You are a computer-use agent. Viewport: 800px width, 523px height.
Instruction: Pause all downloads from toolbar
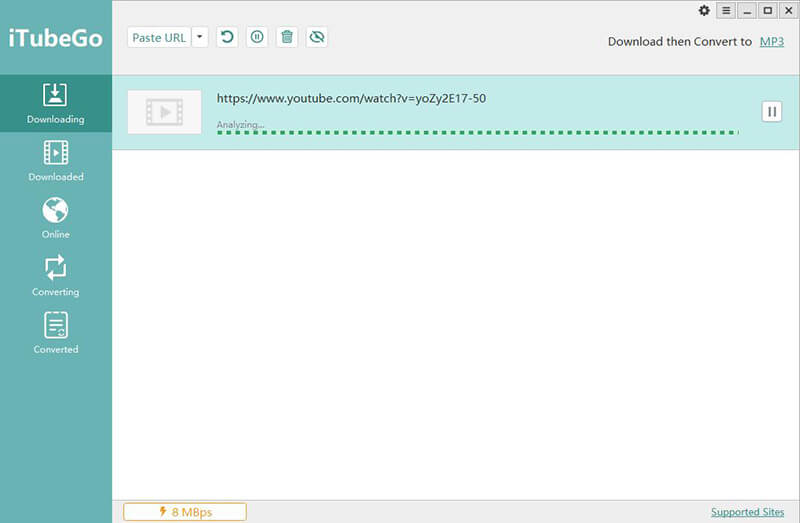[257, 37]
